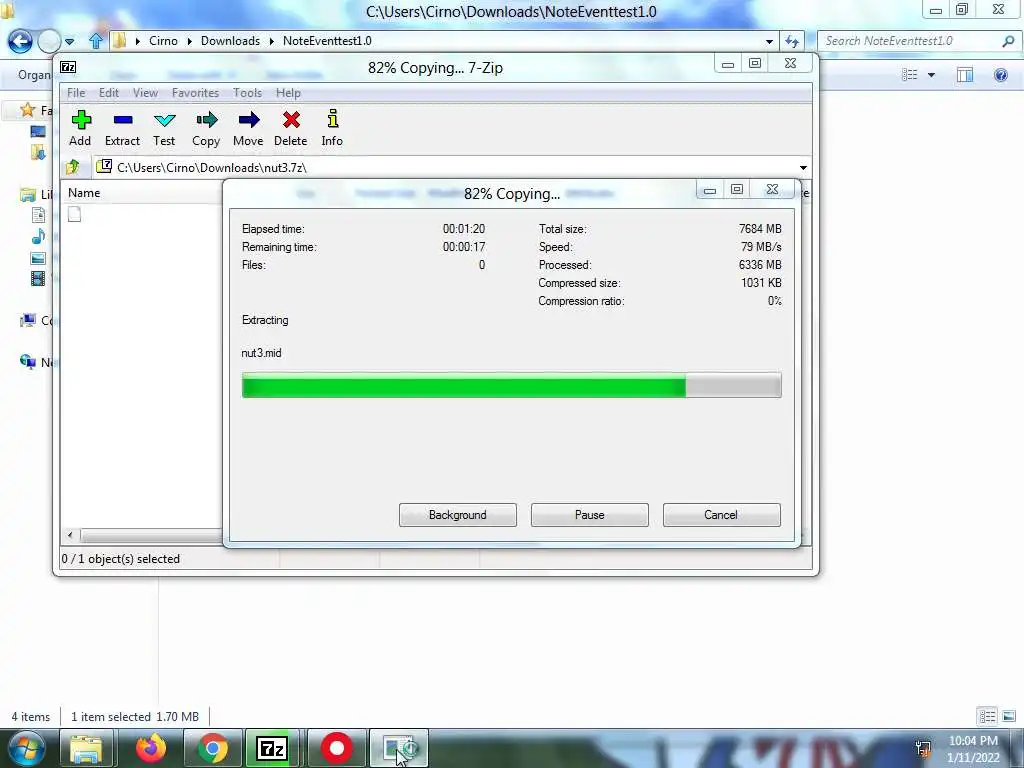Click the Cirno breadcrumb segment
Viewport: 1024px width, 768px height.
pyautogui.click(x=163, y=41)
